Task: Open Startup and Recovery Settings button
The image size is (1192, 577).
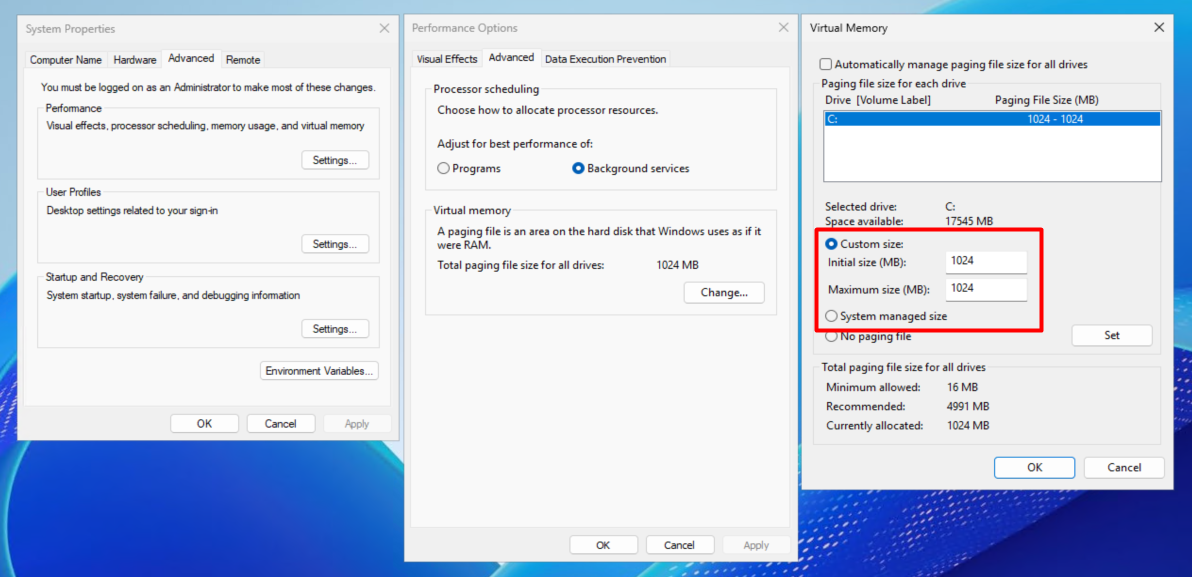Action: click(x=335, y=329)
